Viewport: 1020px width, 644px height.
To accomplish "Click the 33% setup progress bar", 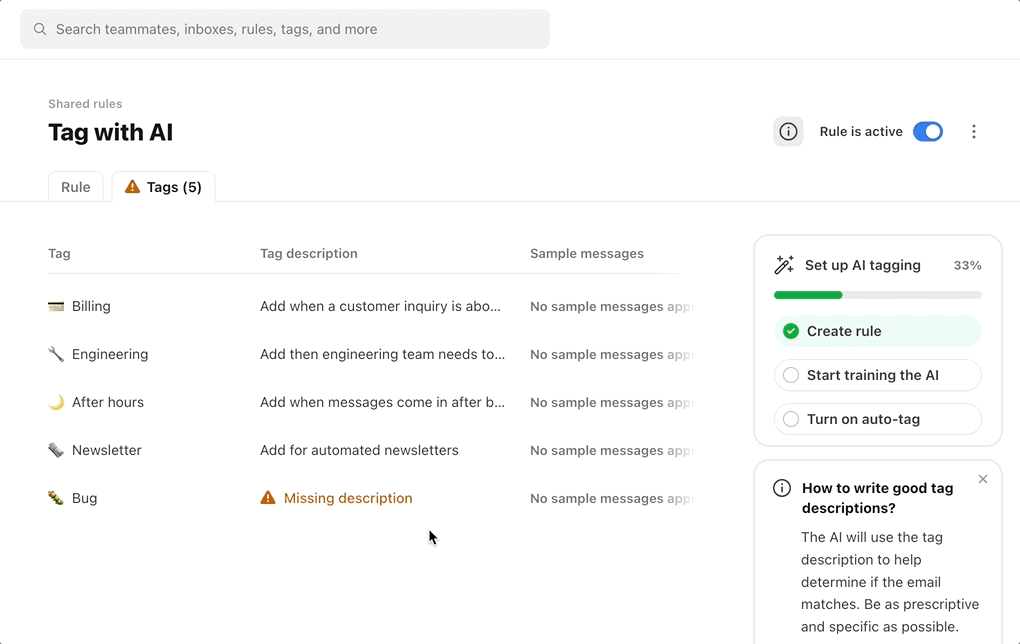I will point(877,294).
